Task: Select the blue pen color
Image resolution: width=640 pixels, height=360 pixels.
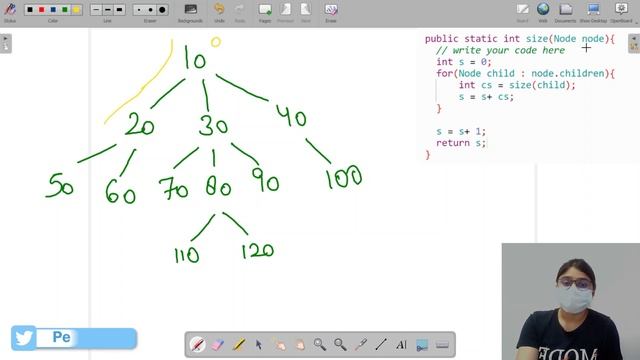Action: tap(53, 9)
